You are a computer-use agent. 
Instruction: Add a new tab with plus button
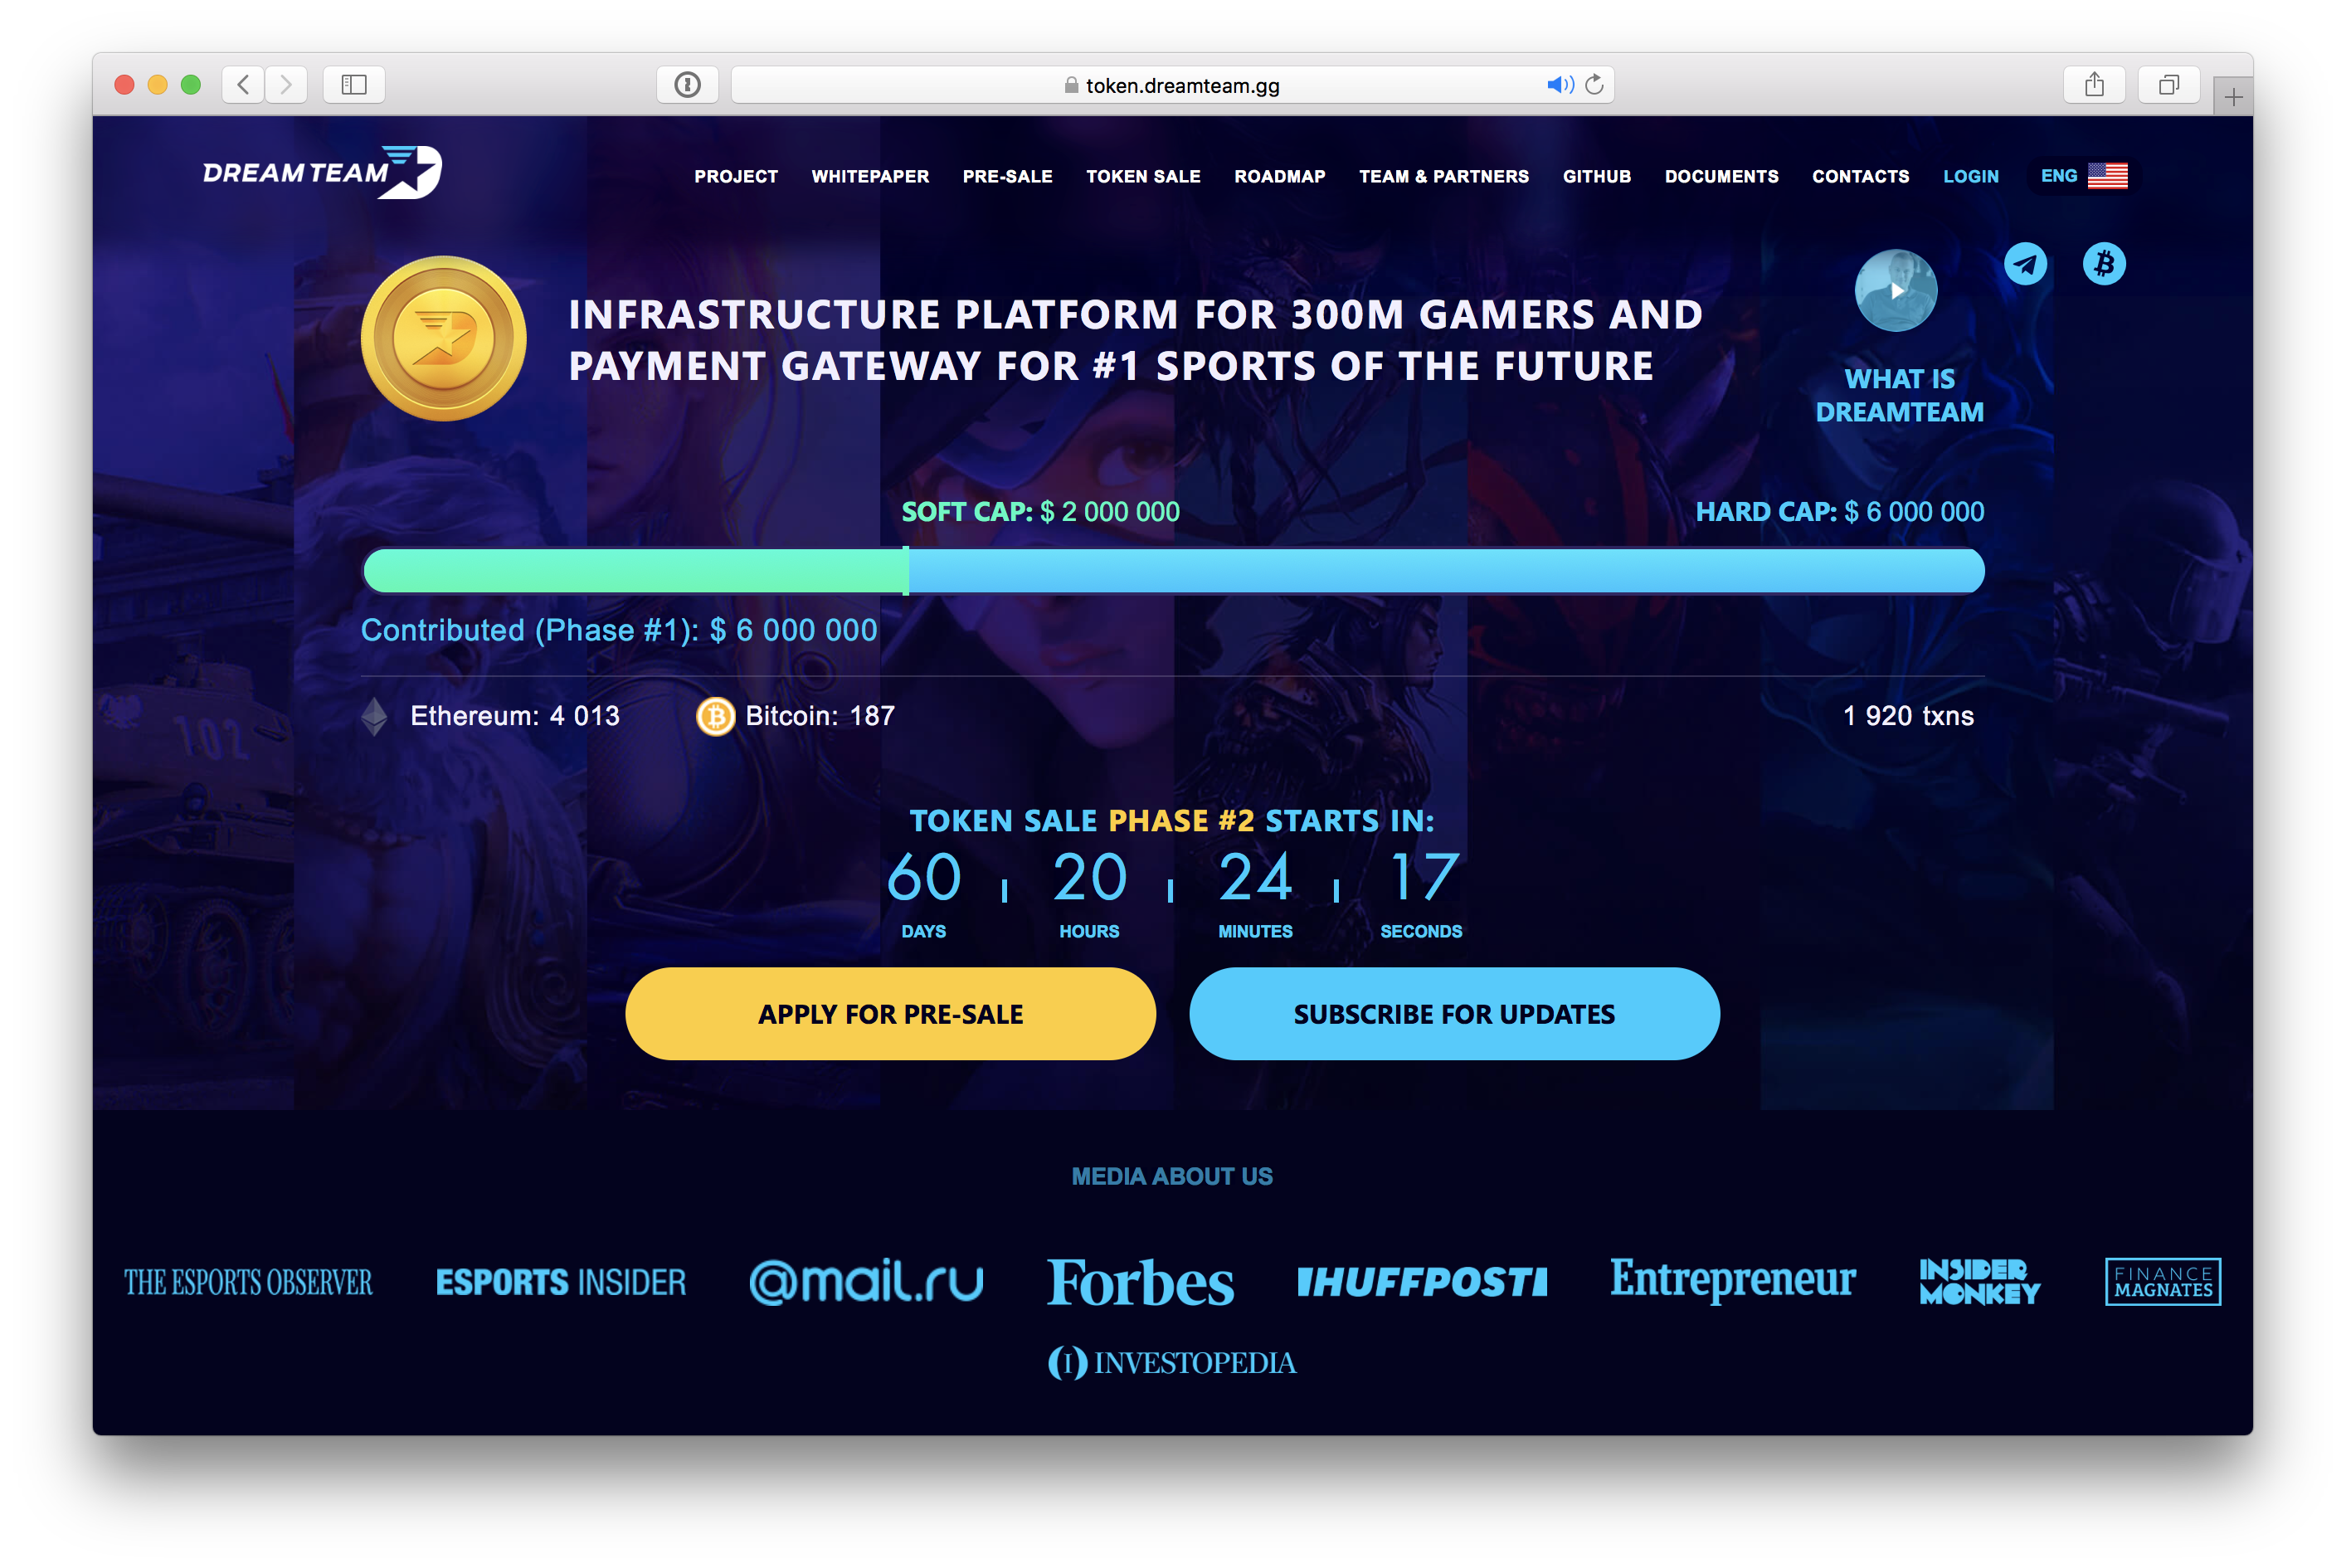coord(2233,97)
